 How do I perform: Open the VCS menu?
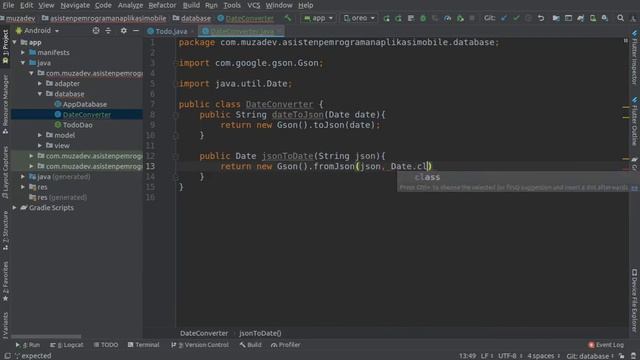point(253,5)
